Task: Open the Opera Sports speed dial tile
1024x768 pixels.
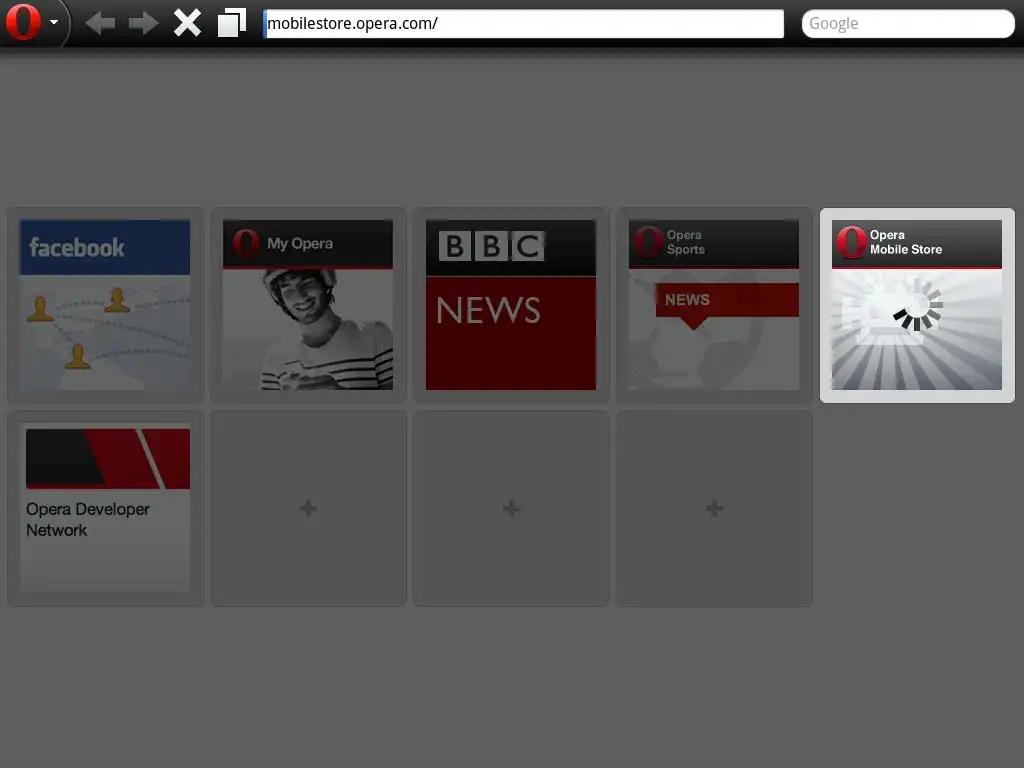Action: pos(714,305)
